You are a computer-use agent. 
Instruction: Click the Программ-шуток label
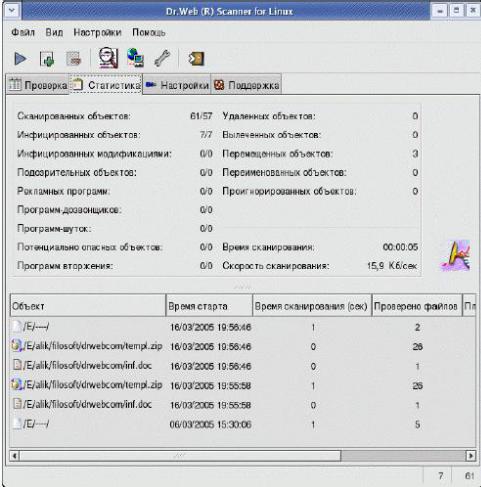(x=54, y=228)
